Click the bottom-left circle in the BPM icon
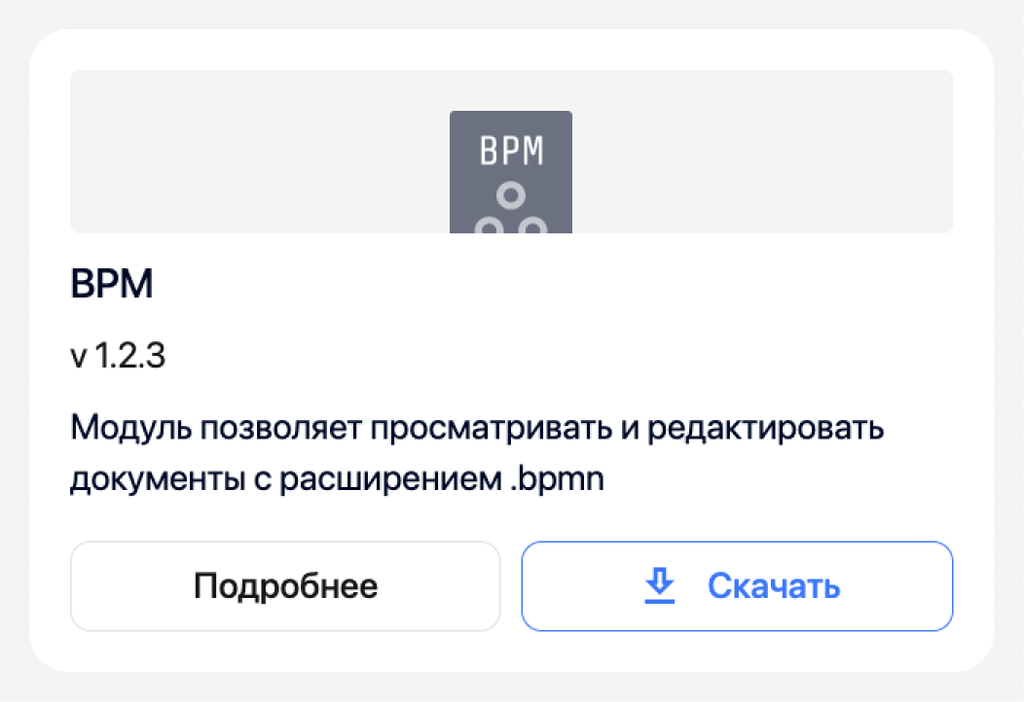The width and height of the screenshot is (1024, 702). point(489,226)
